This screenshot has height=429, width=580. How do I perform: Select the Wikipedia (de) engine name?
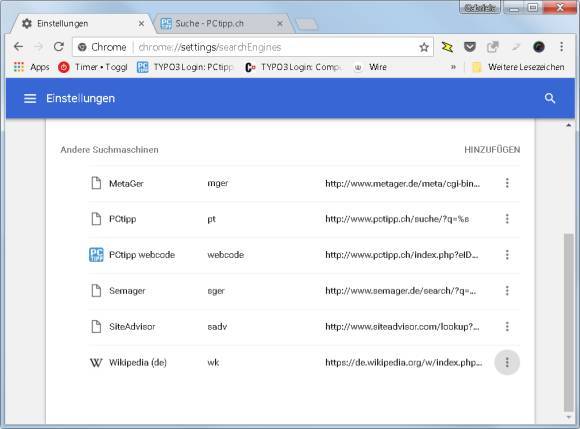coord(138,362)
